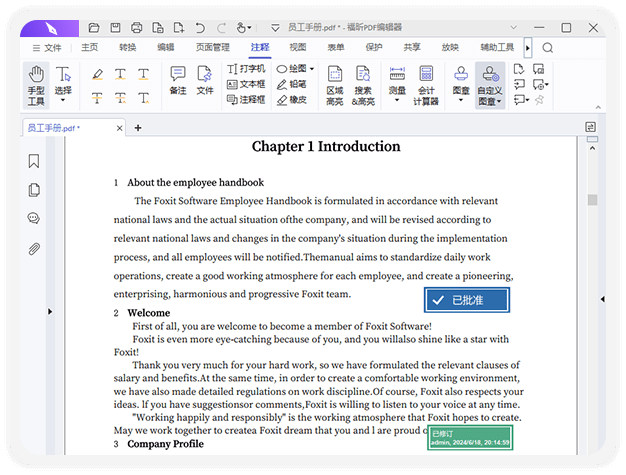Switch to the Edit (编辑) tab
This screenshot has width=626, height=475.
point(166,48)
